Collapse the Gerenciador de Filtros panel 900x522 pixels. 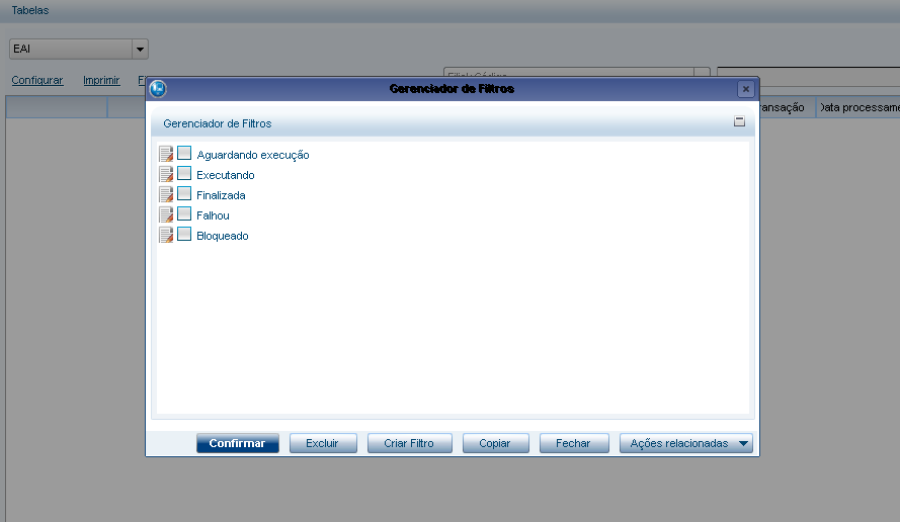click(x=739, y=121)
